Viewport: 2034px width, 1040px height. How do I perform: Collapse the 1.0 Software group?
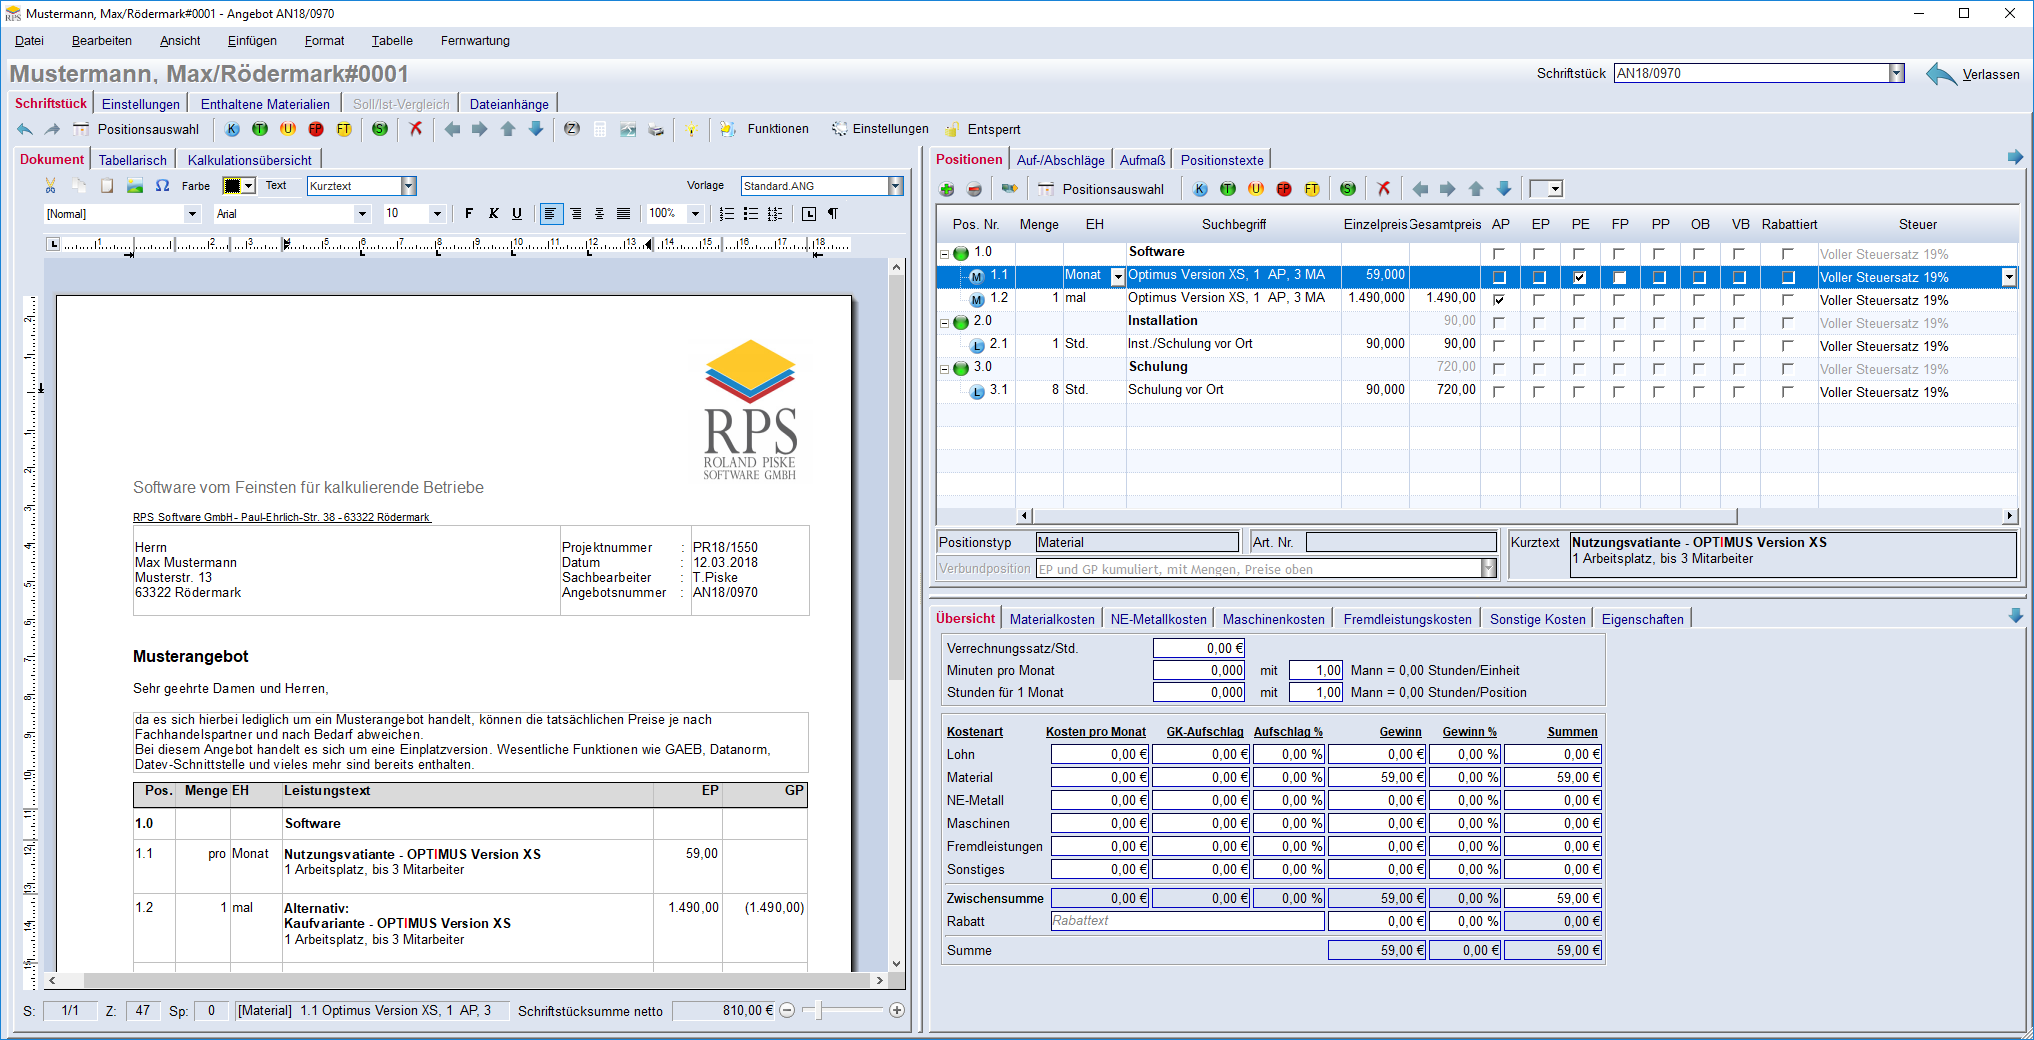click(944, 254)
